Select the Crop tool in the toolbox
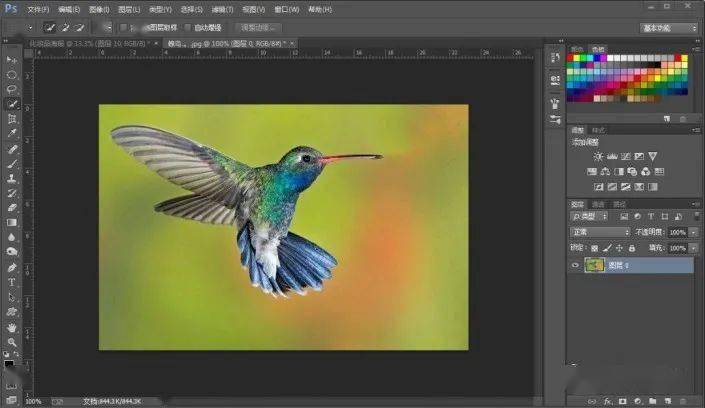705x408 pixels. [12, 118]
